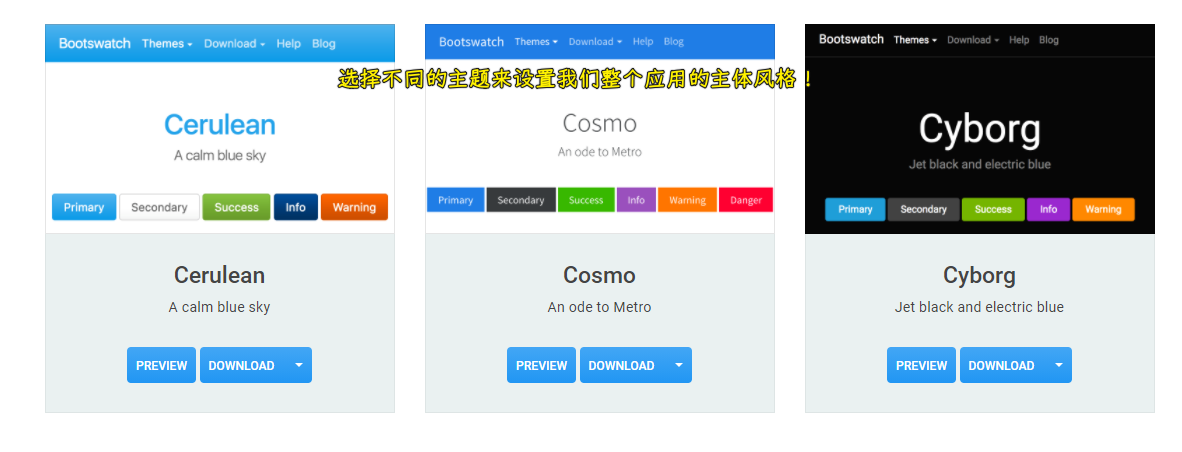Click 'A calm blue sky' card description
This screenshot has height=452, width=1182.
[219, 307]
